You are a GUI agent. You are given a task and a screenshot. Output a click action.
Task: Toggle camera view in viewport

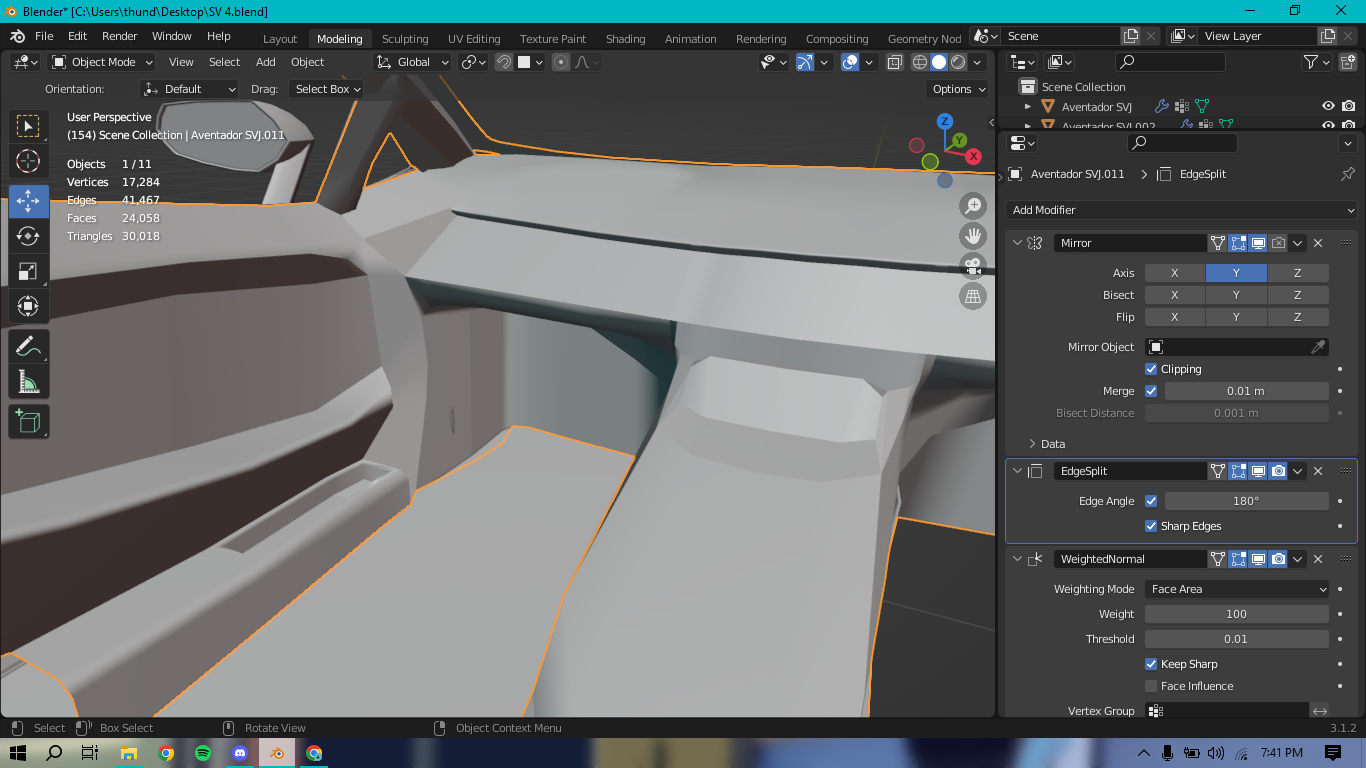click(973, 266)
